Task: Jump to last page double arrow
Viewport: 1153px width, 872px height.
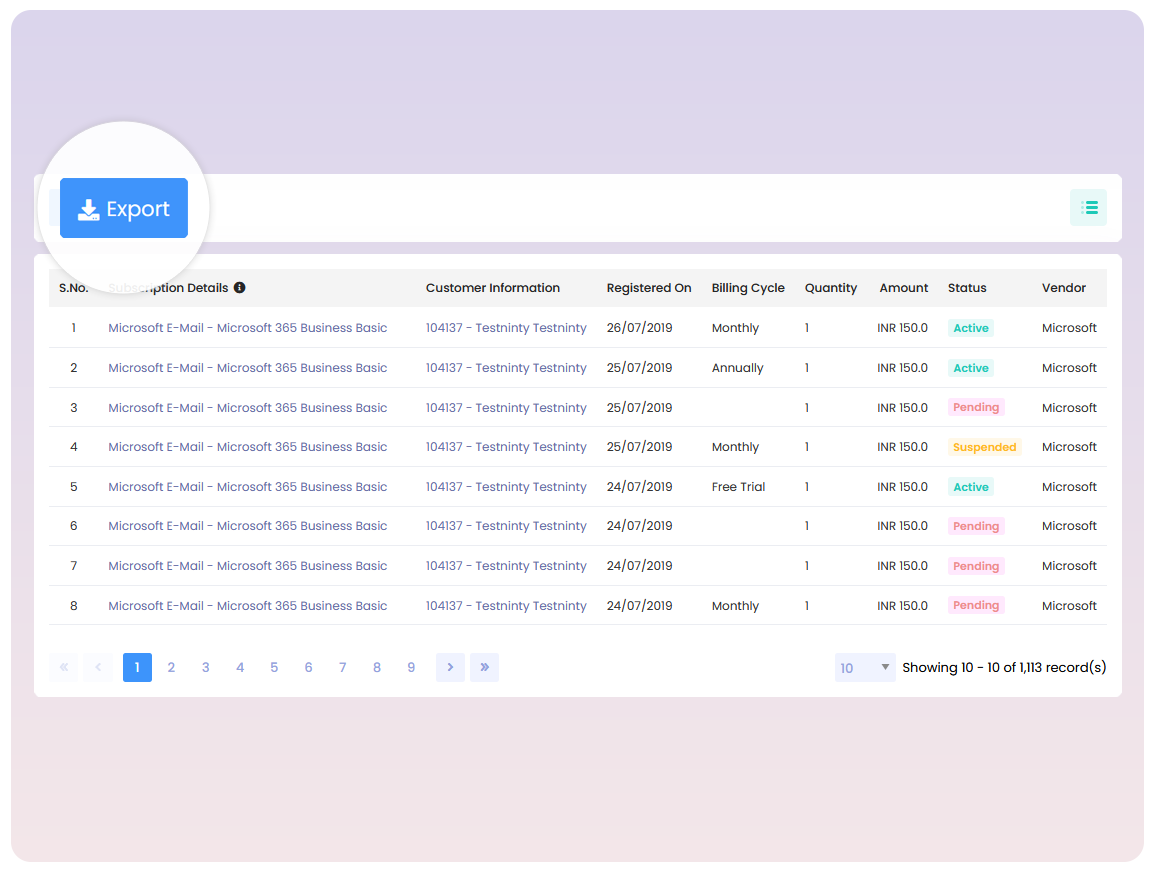Action: [484, 667]
